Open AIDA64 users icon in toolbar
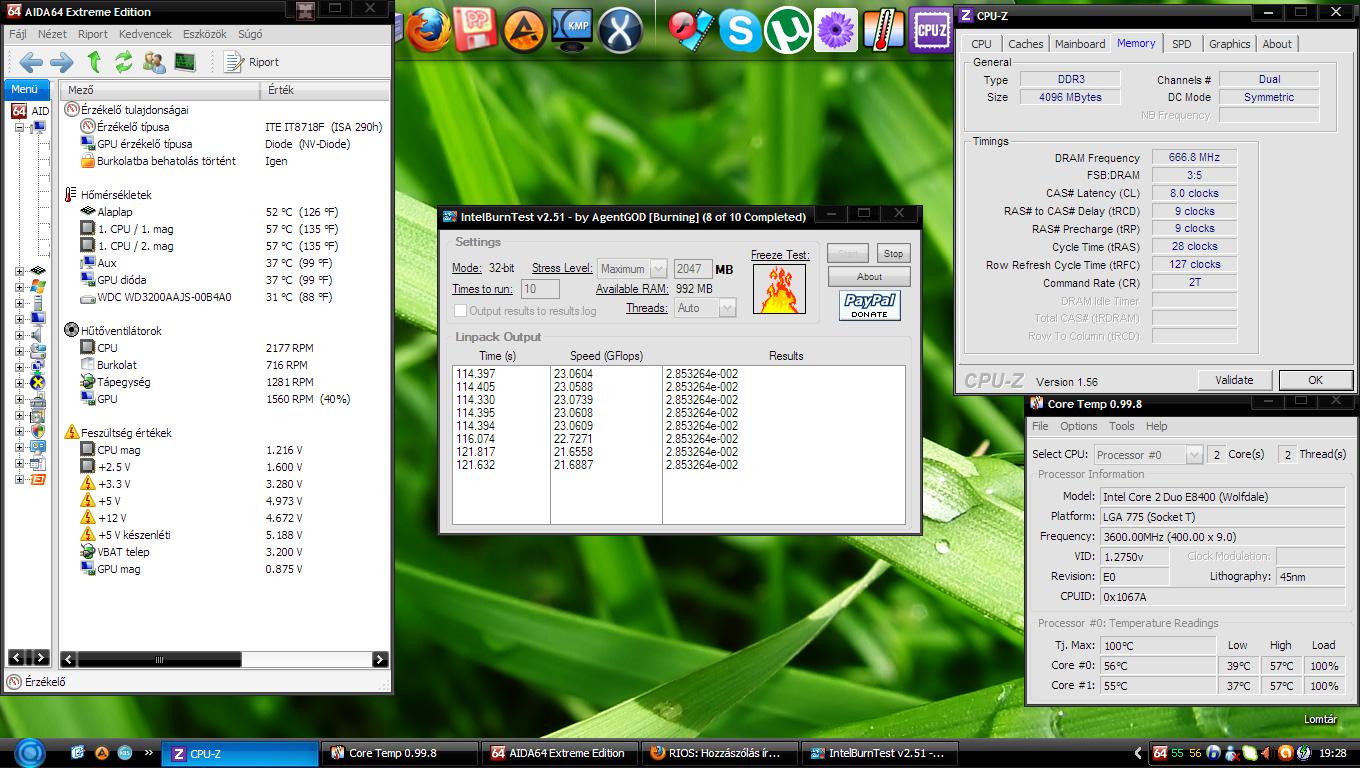This screenshot has width=1360, height=768. tap(154, 62)
